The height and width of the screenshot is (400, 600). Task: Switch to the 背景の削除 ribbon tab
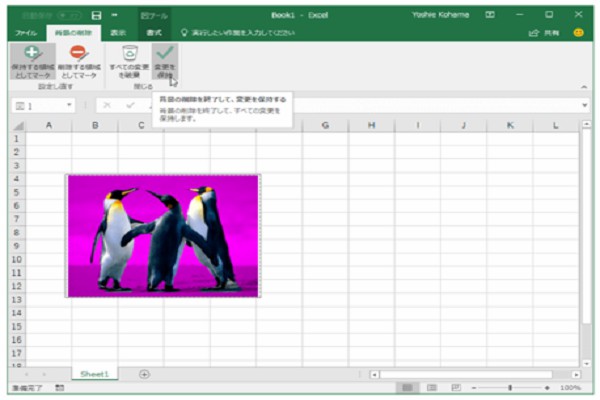tap(73, 33)
